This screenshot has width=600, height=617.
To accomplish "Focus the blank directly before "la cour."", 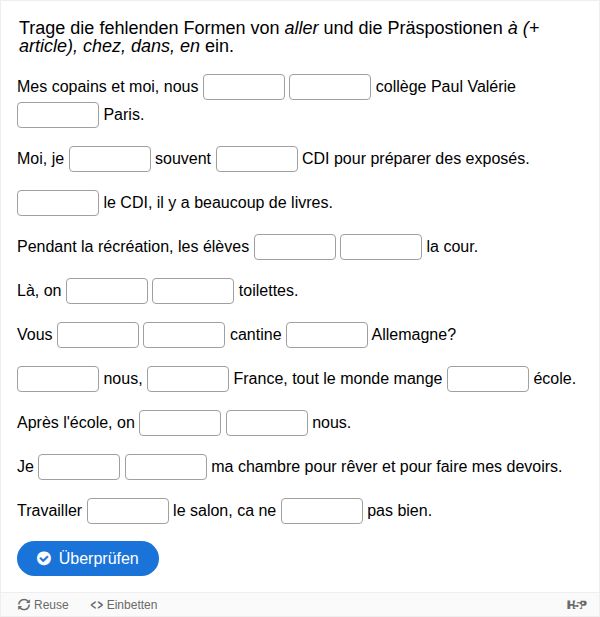I will tap(381, 247).
